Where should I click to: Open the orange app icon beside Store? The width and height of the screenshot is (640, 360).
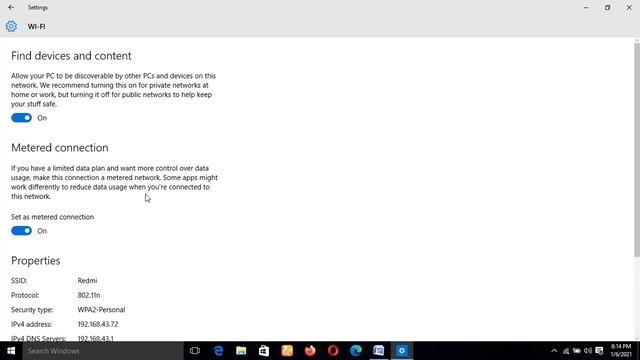pyautogui.click(x=287, y=351)
